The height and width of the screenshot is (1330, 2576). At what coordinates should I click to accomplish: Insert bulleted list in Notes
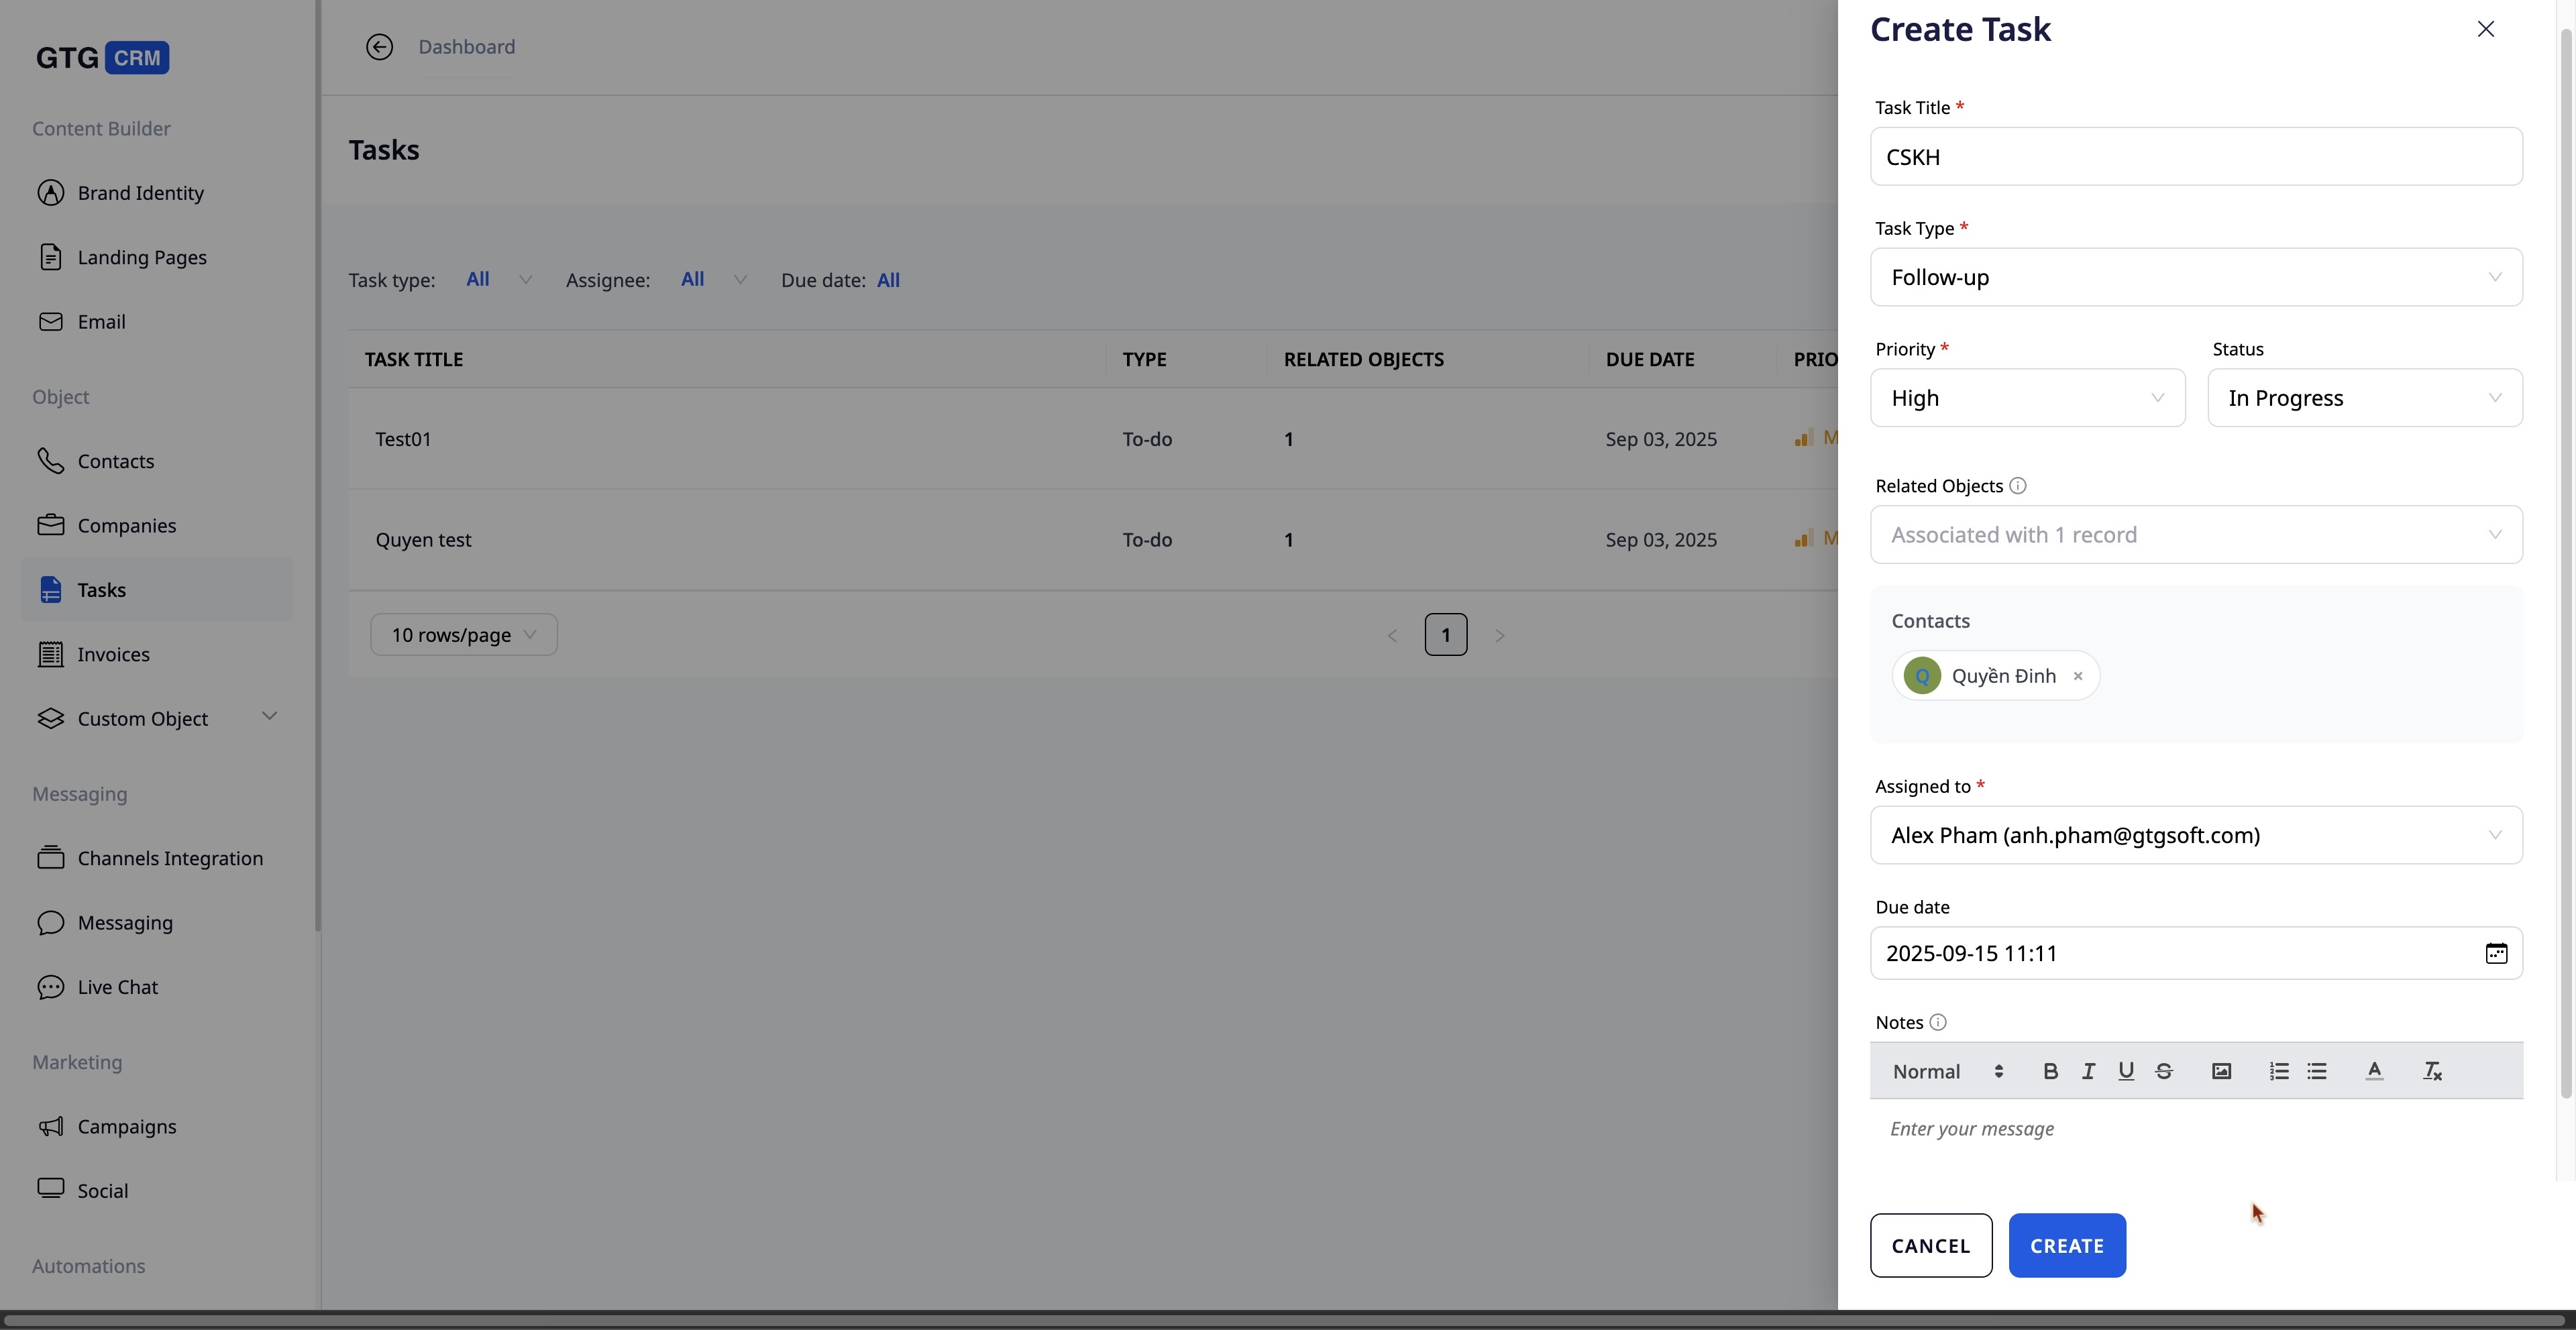pyautogui.click(x=2317, y=1071)
